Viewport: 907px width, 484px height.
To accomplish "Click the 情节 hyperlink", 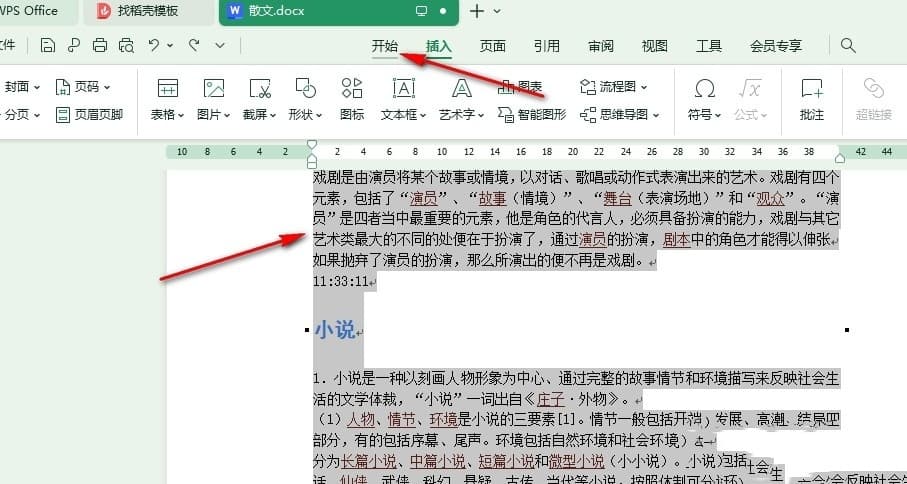I will pos(402,419).
